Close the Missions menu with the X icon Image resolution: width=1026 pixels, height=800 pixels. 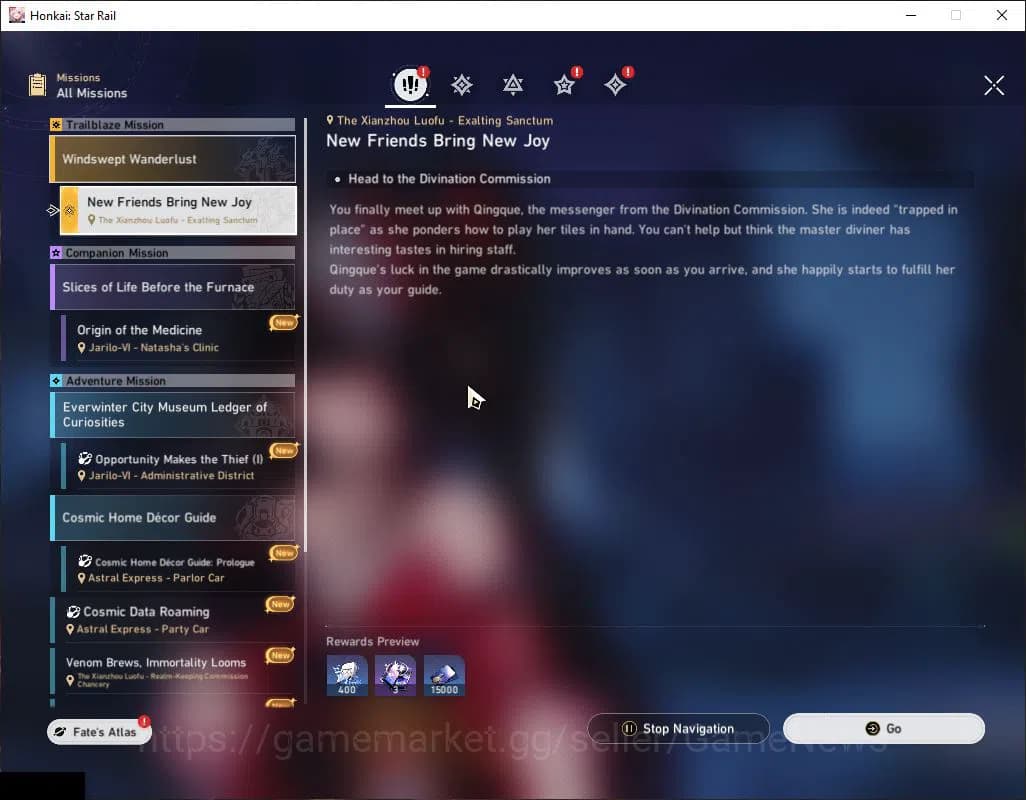[x=994, y=84]
